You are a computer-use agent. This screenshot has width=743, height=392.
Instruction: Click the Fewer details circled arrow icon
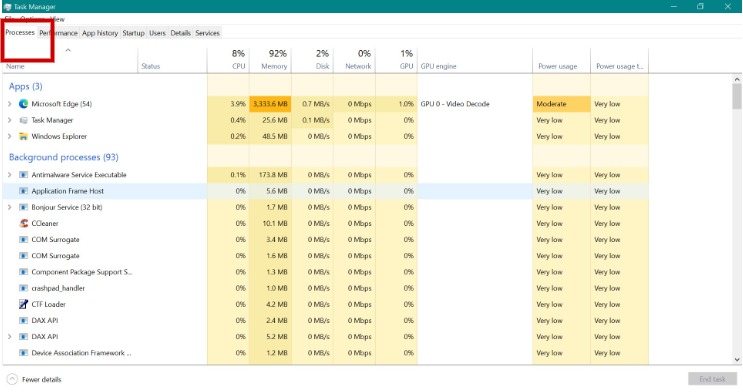pos(12,379)
